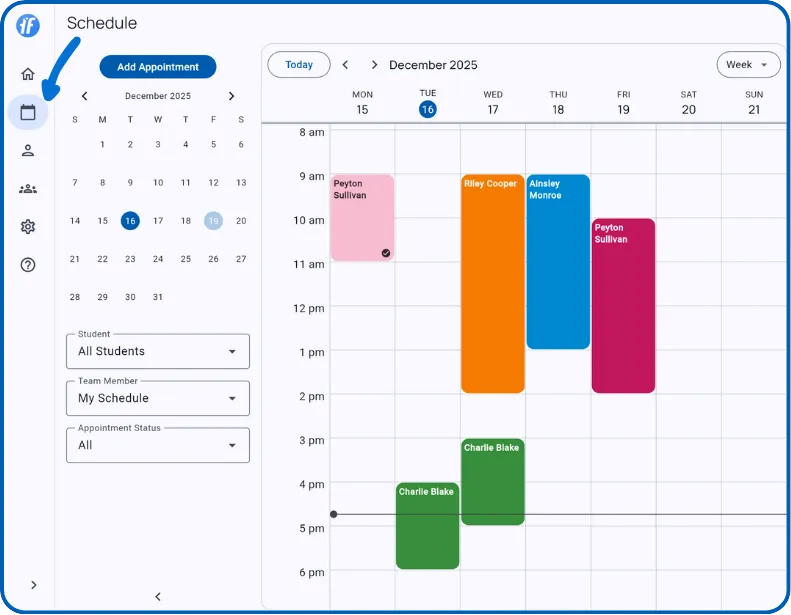This screenshot has height=615, width=791.
Task: Open the single person Students icon
Action: pyautogui.click(x=28, y=150)
